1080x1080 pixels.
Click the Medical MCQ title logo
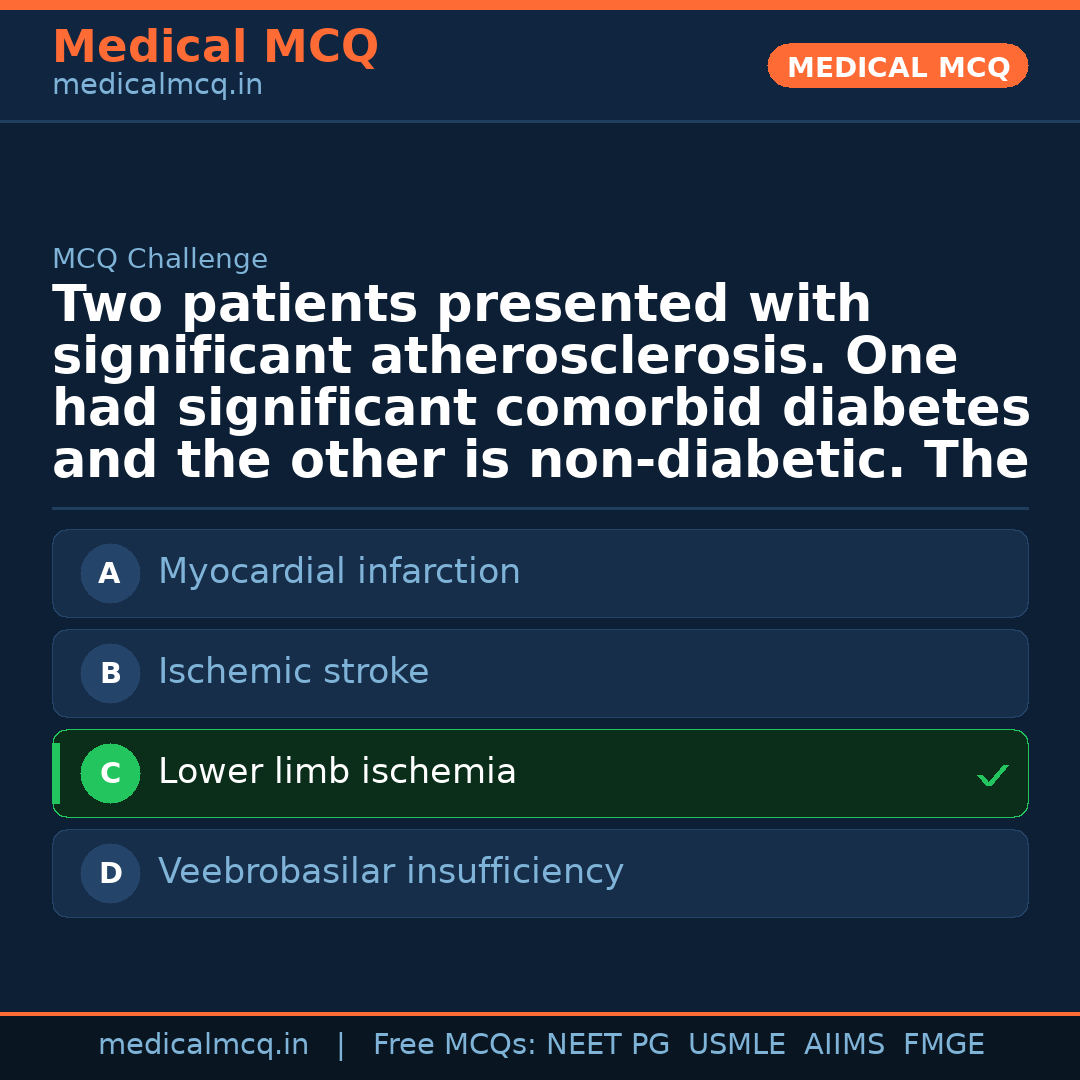pos(215,47)
